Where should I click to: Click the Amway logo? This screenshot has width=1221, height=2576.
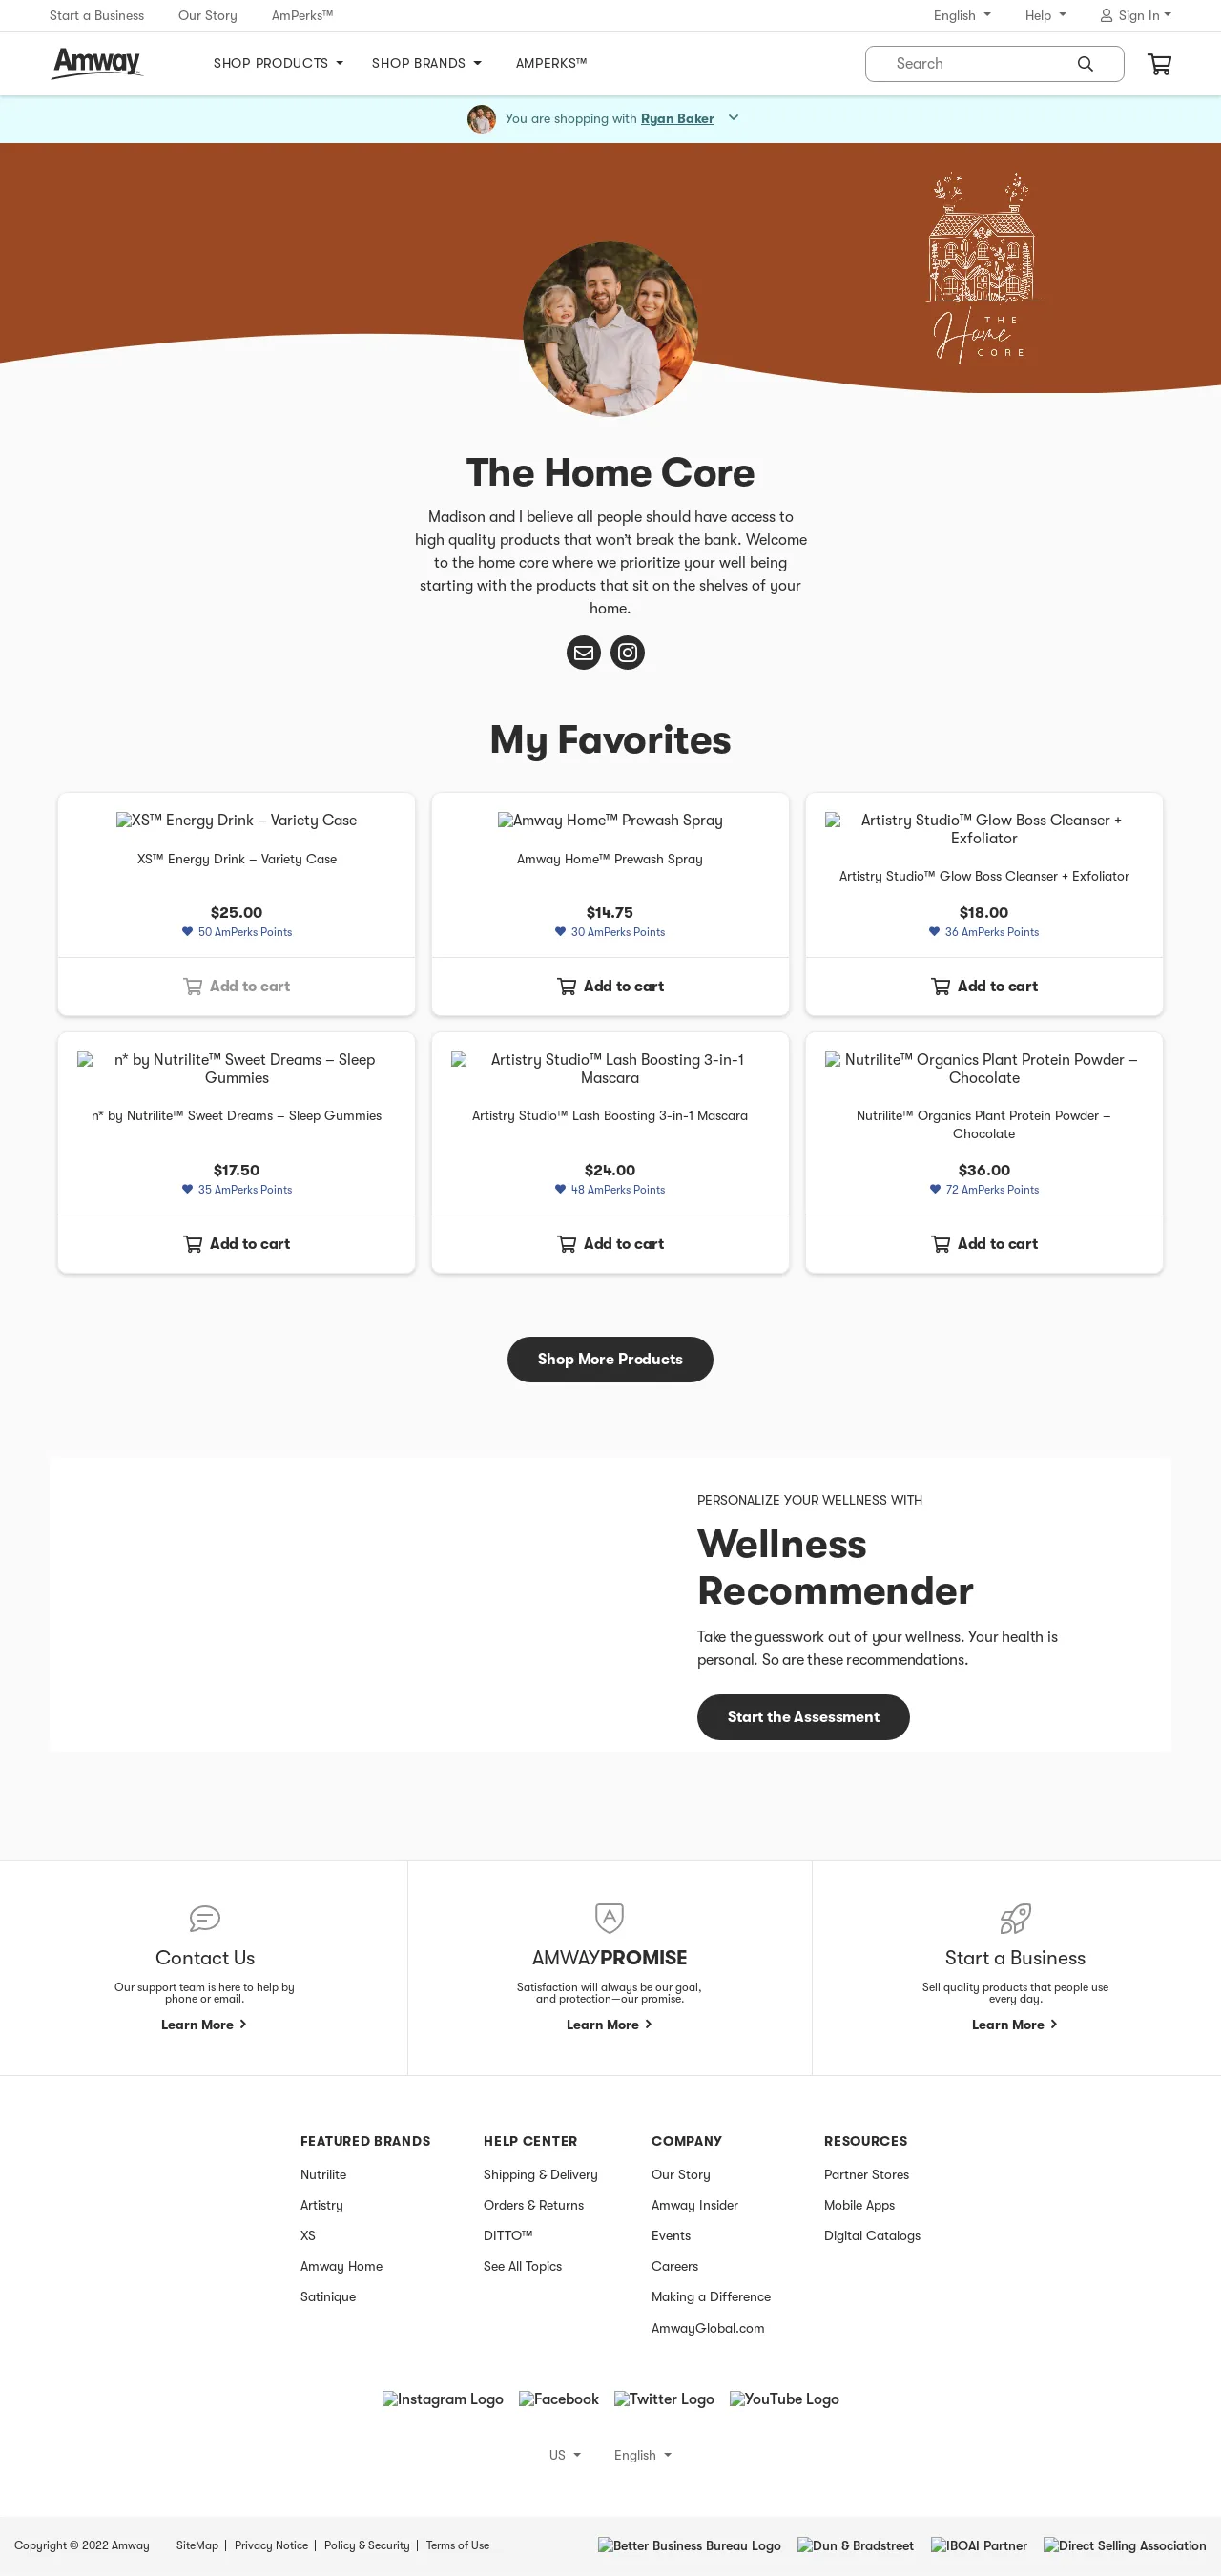point(97,63)
